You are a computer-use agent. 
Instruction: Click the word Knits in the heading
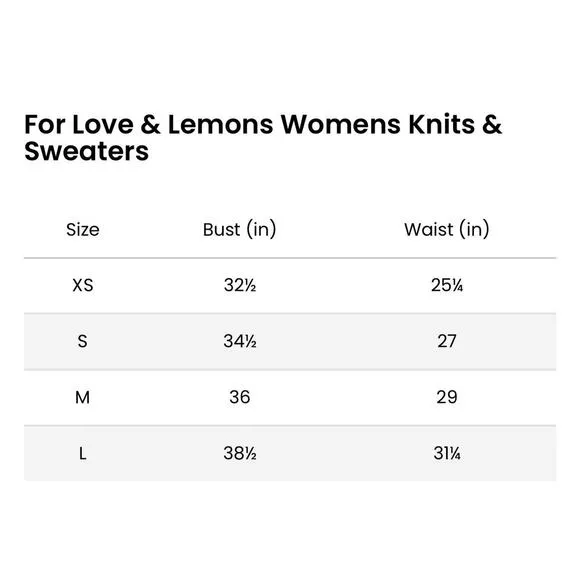click(x=442, y=124)
